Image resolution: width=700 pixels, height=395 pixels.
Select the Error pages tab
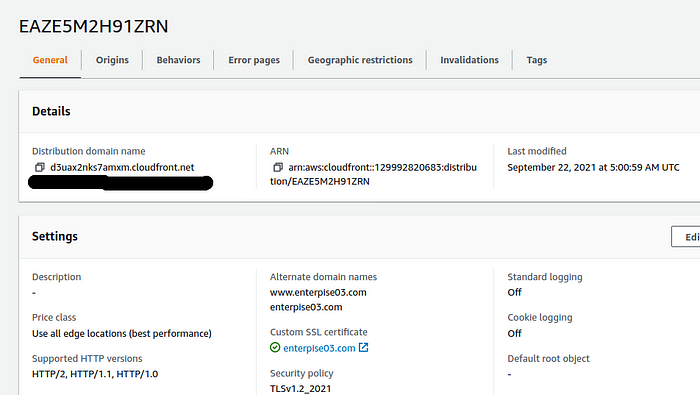[x=254, y=60]
